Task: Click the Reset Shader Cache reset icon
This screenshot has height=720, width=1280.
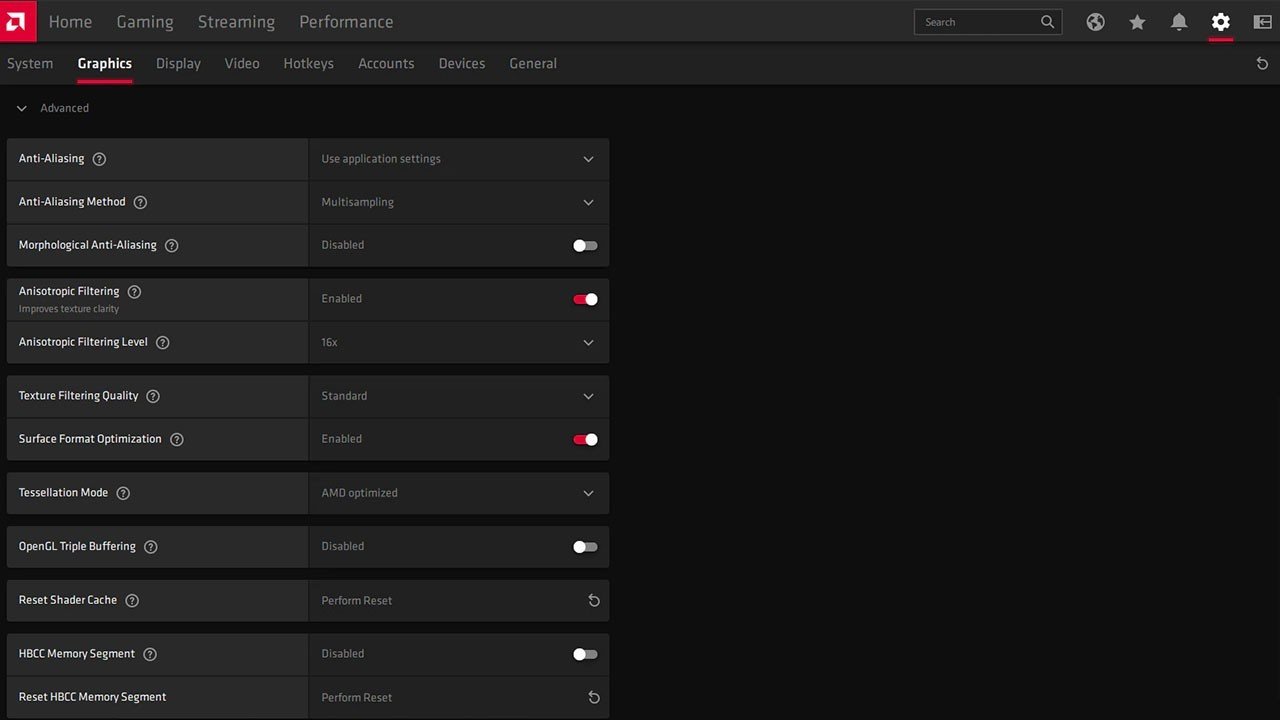Action: pyautogui.click(x=594, y=601)
